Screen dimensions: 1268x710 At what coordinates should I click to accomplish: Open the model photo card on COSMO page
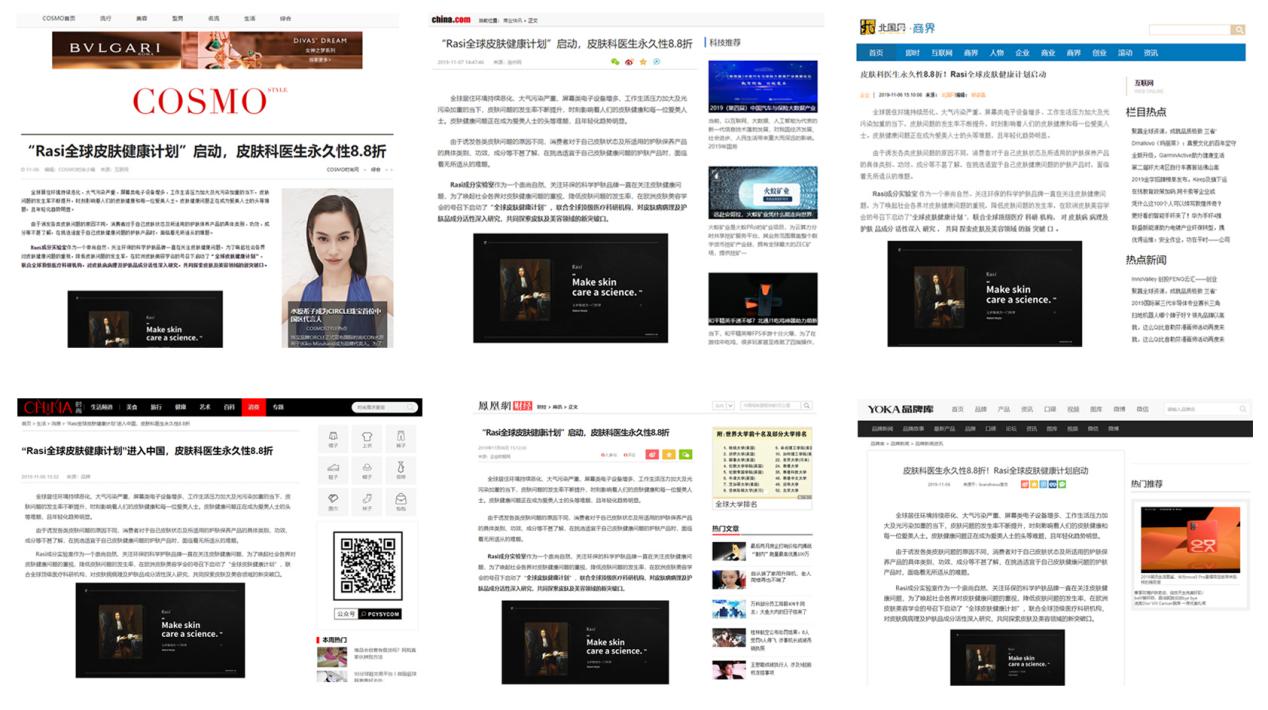point(337,268)
